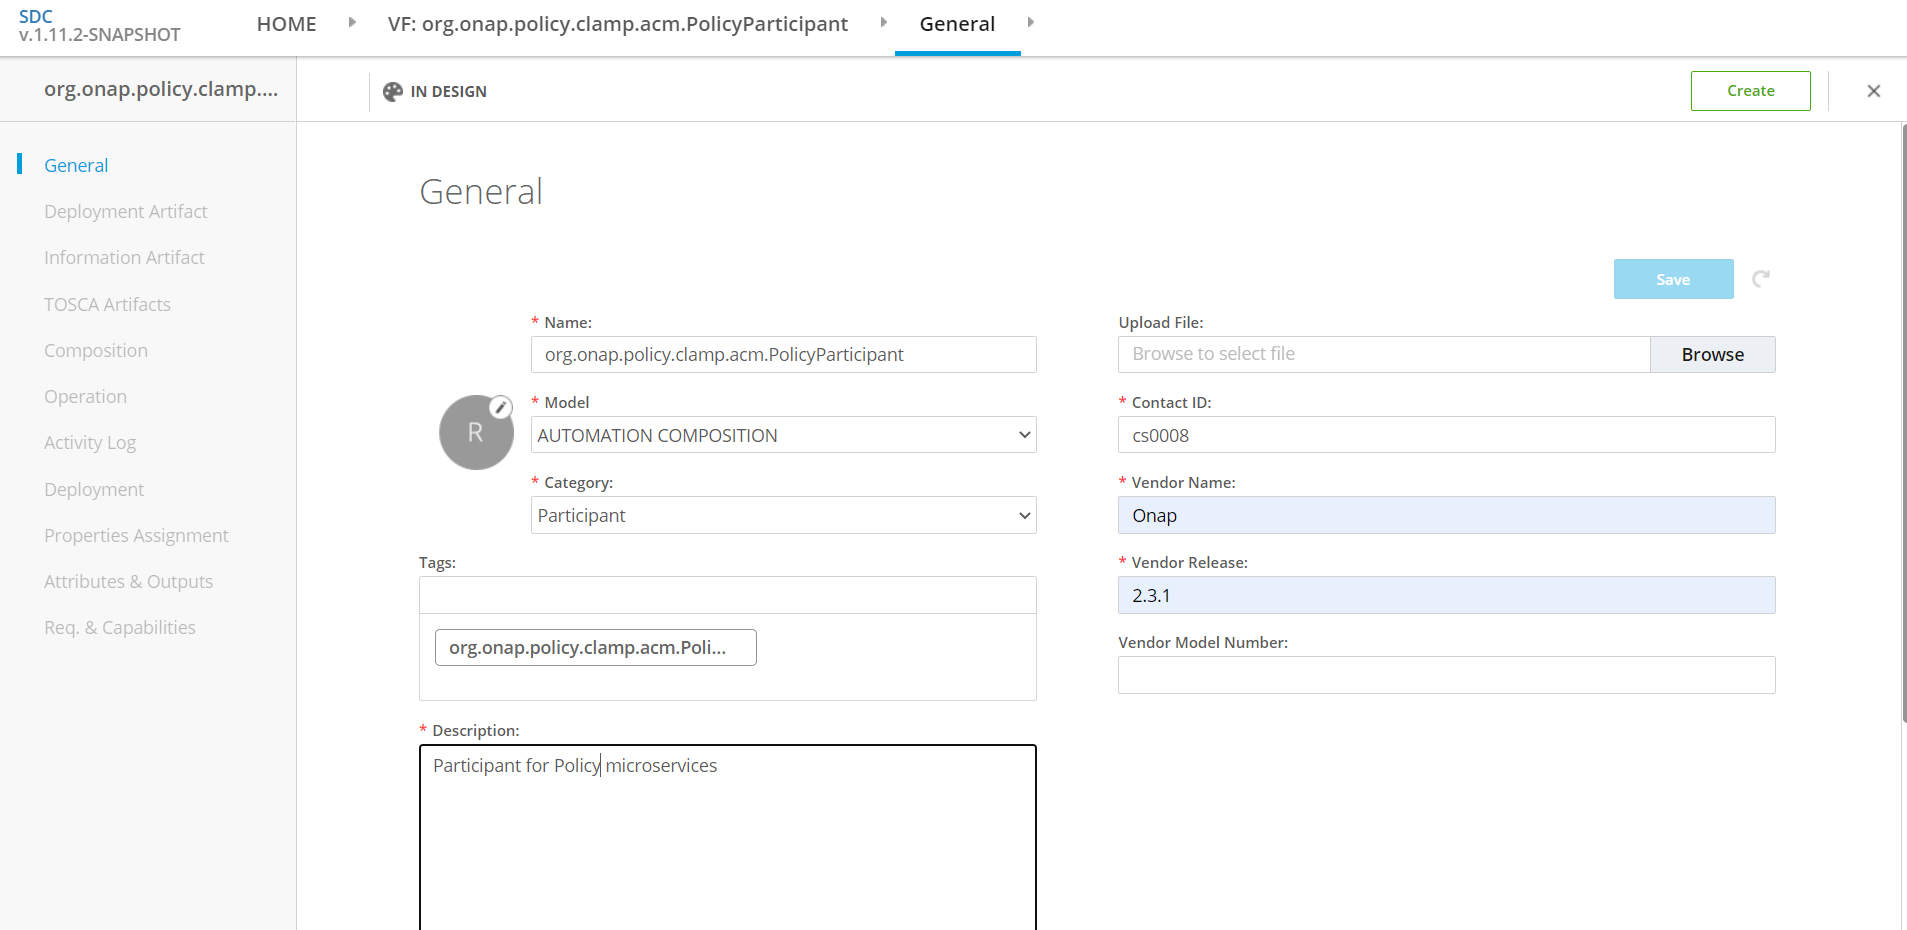Open Deployment Artifact in the sidebar
Screen dimensions: 1907x930
point(126,212)
